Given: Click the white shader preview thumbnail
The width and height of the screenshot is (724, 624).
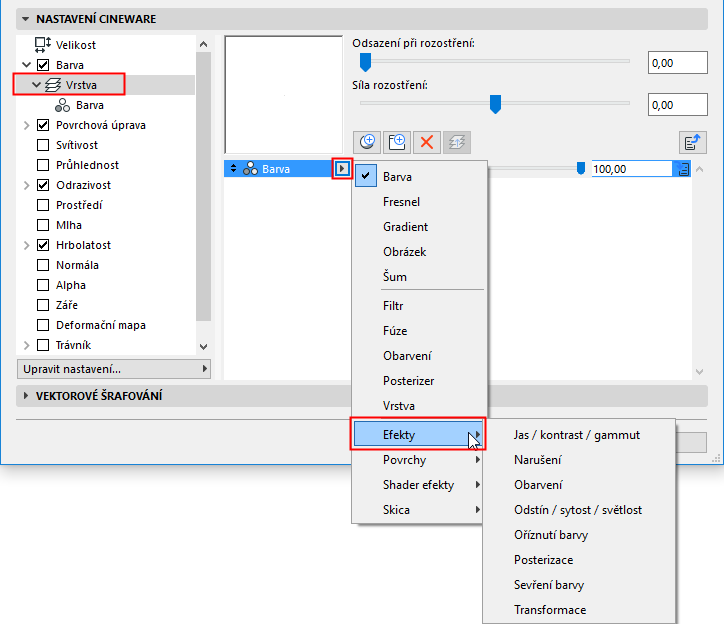Looking at the screenshot, I should pos(284,95).
